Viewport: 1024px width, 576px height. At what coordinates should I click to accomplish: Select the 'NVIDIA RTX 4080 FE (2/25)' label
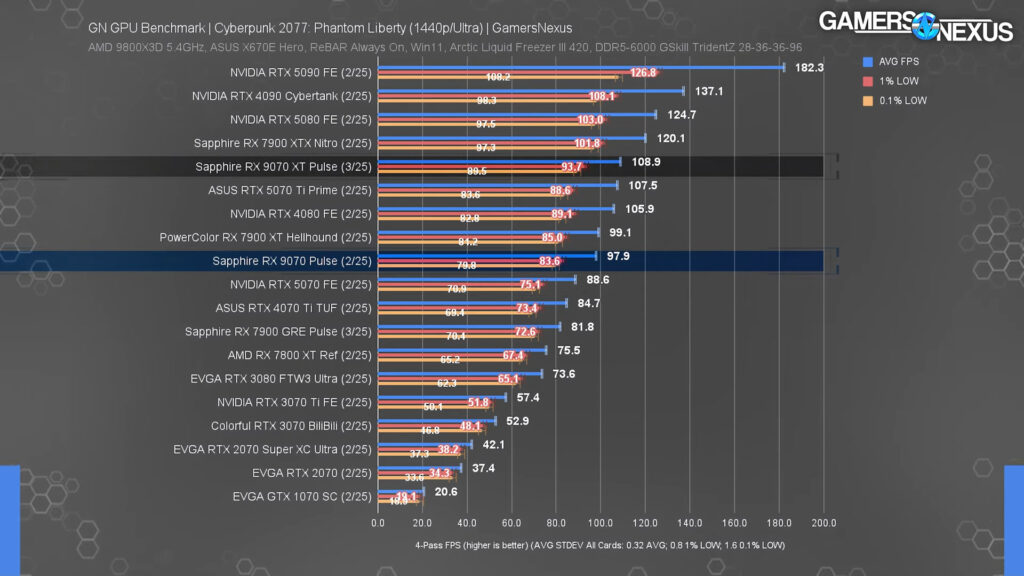tap(300, 214)
